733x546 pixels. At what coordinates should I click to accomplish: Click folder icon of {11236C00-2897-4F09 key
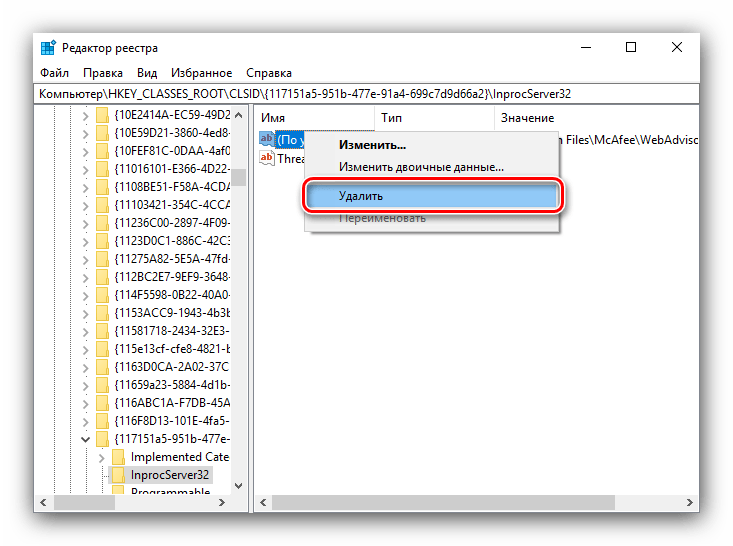pos(102,223)
